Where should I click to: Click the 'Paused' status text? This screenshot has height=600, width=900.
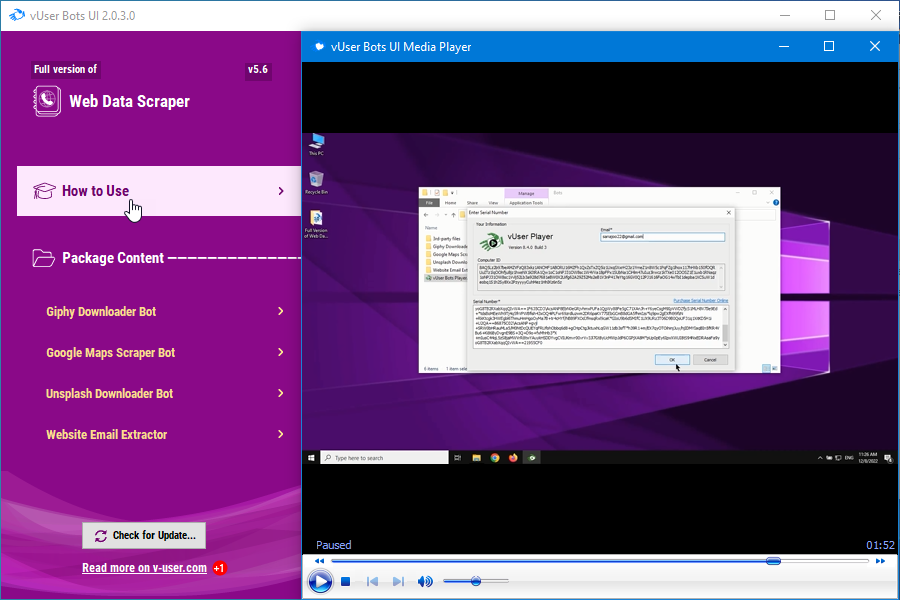333,545
